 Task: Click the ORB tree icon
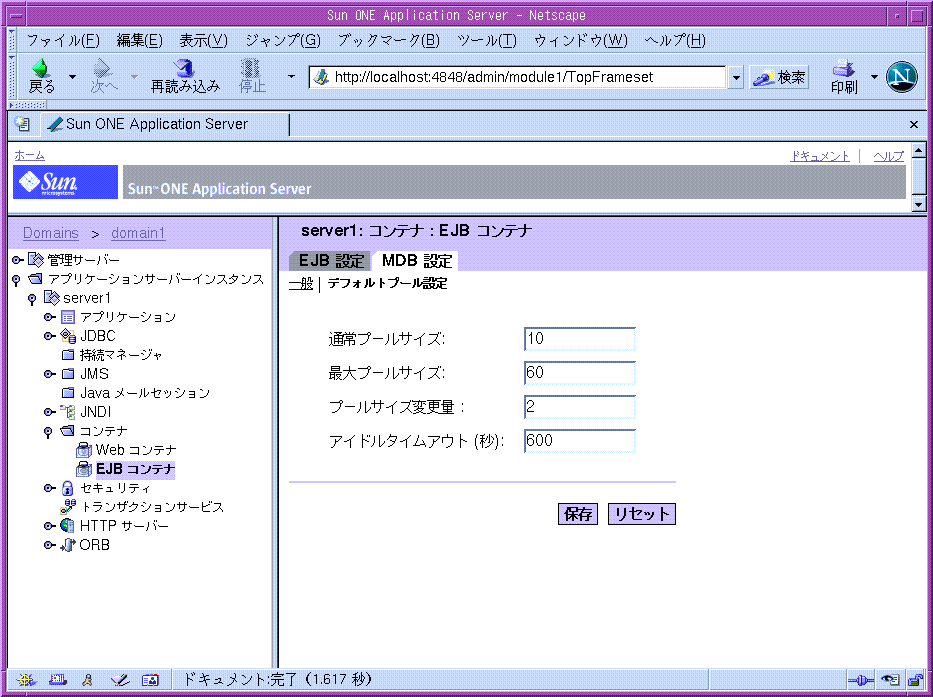coord(68,545)
